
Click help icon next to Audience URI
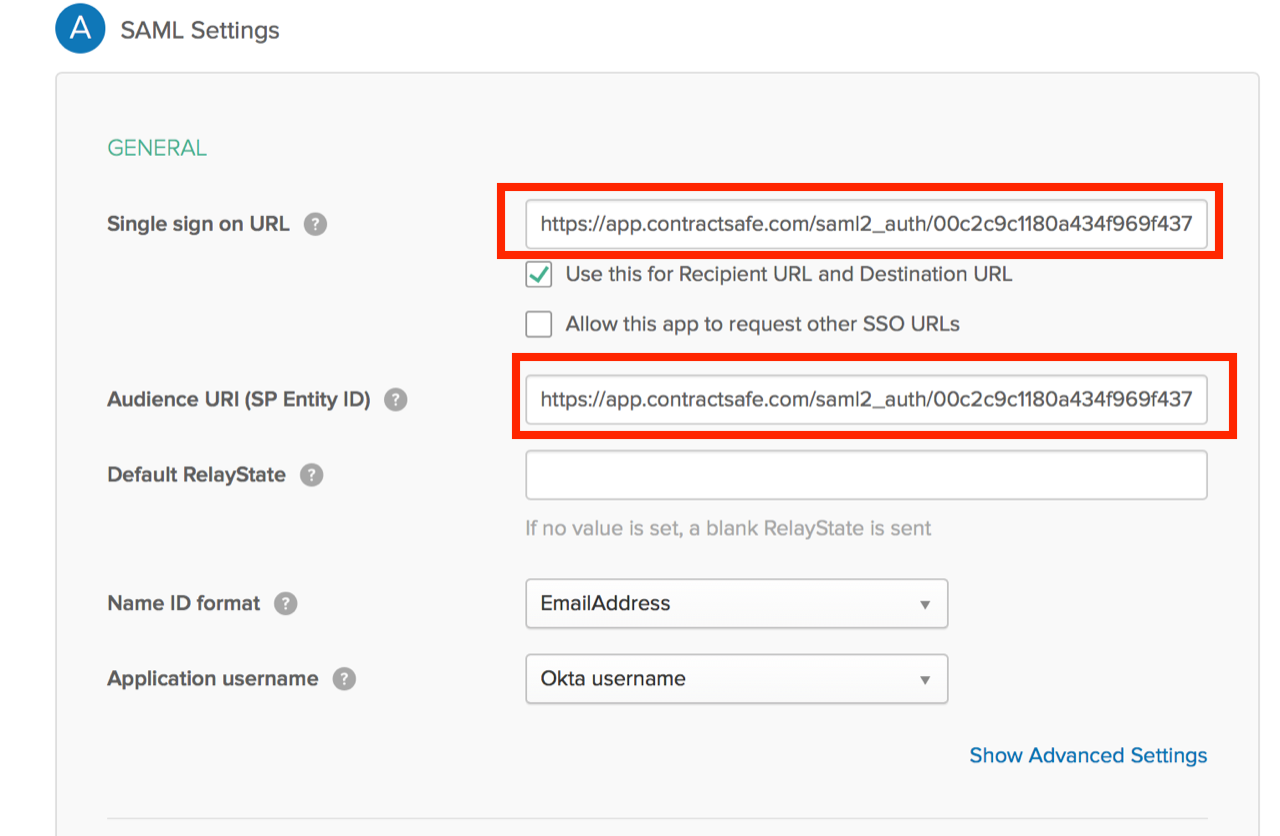coord(396,400)
